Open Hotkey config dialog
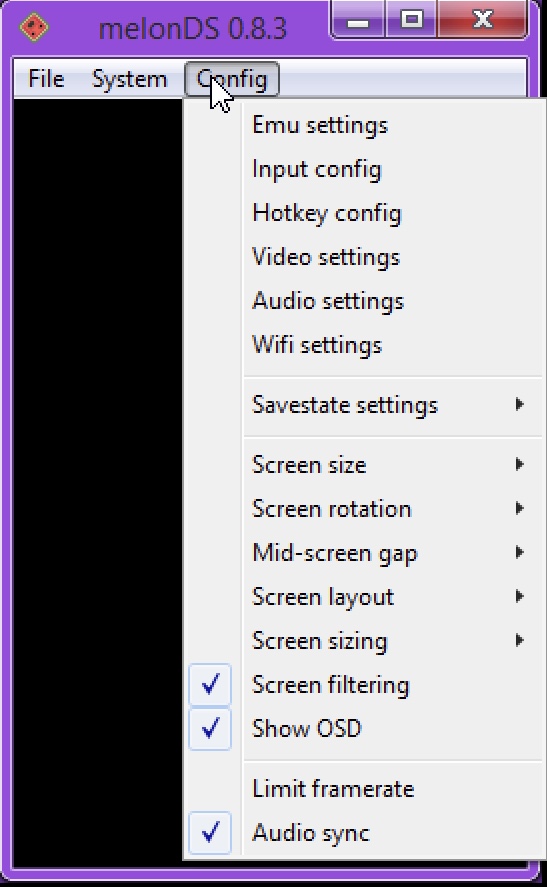The height and width of the screenshot is (887, 547). point(365,213)
